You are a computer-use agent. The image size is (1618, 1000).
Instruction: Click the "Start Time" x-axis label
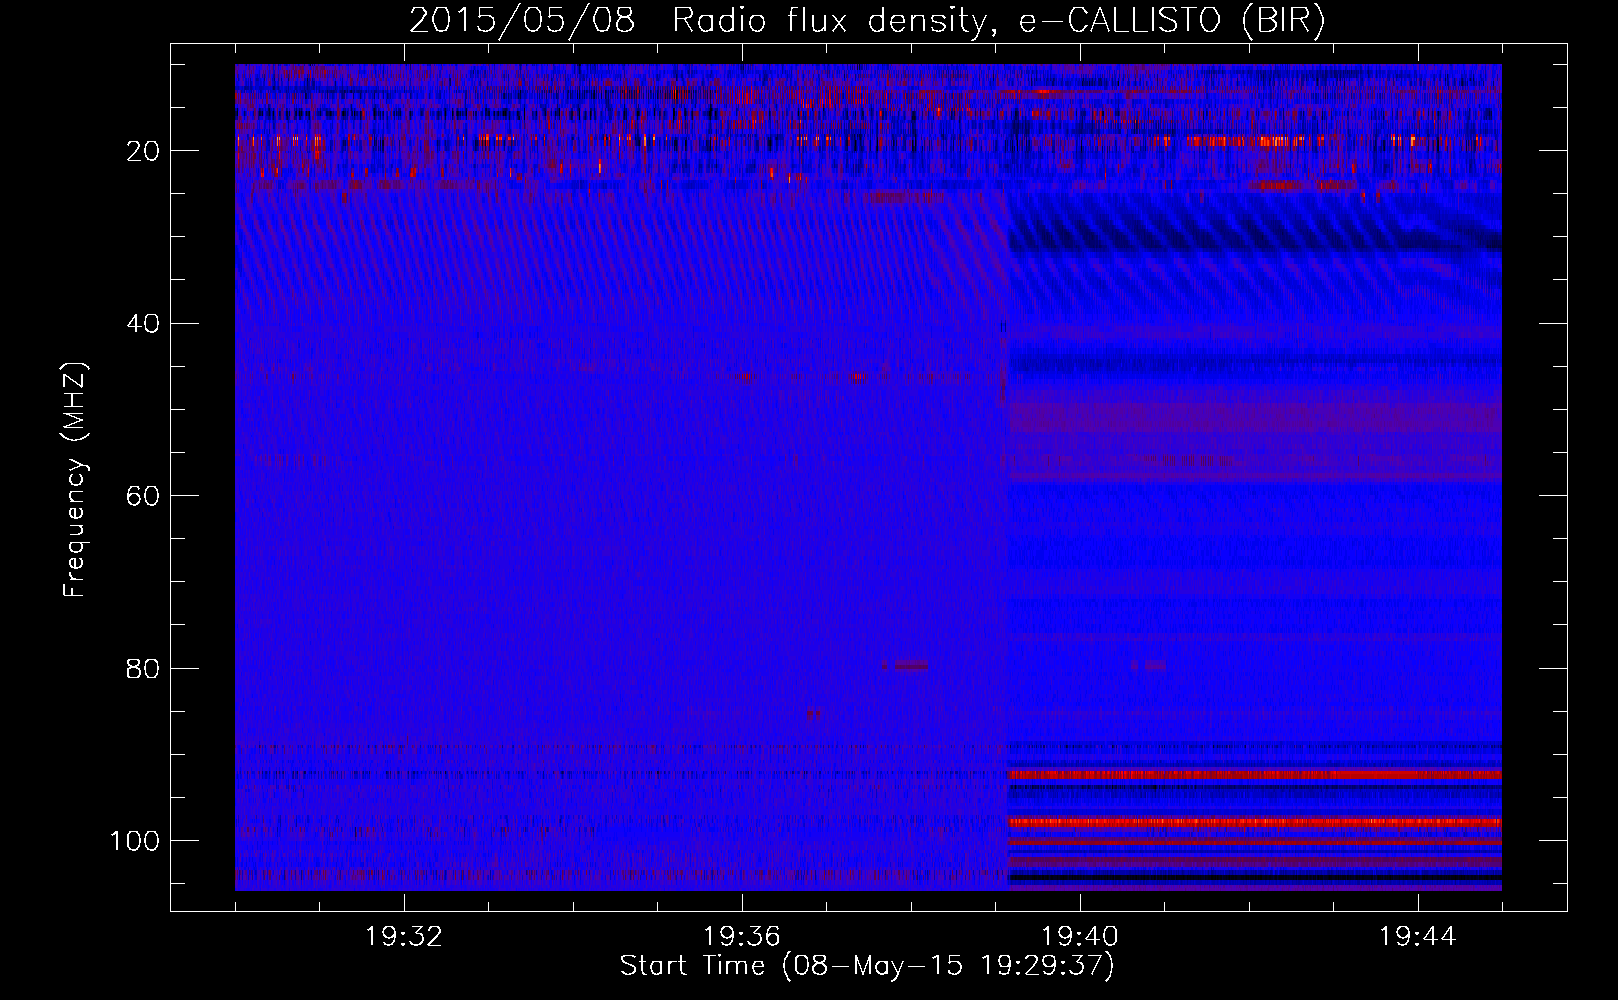tap(866, 966)
